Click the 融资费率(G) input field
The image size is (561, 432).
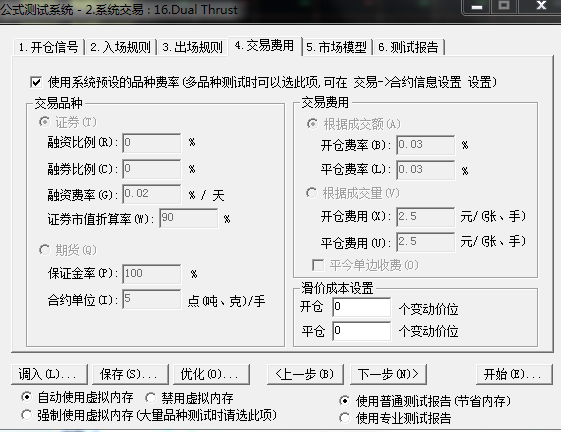coord(152,194)
